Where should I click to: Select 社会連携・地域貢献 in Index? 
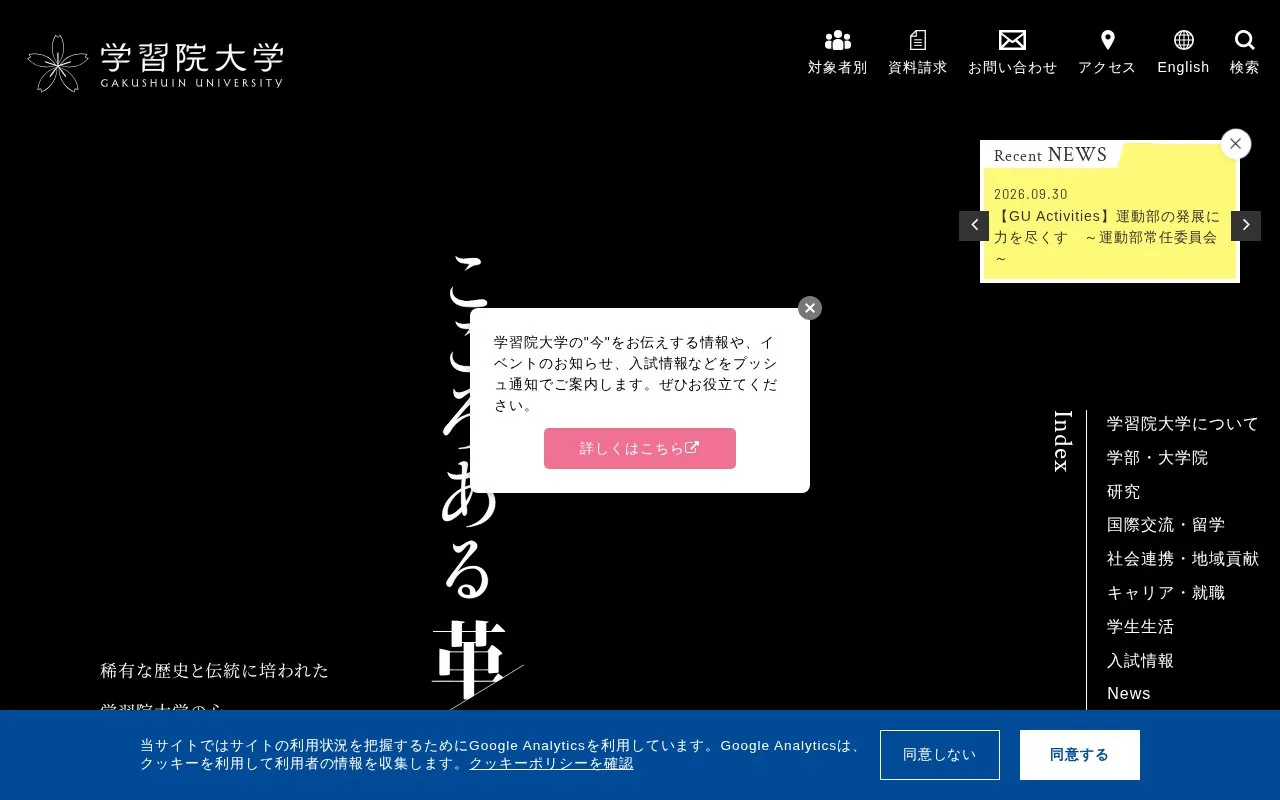pos(1183,559)
